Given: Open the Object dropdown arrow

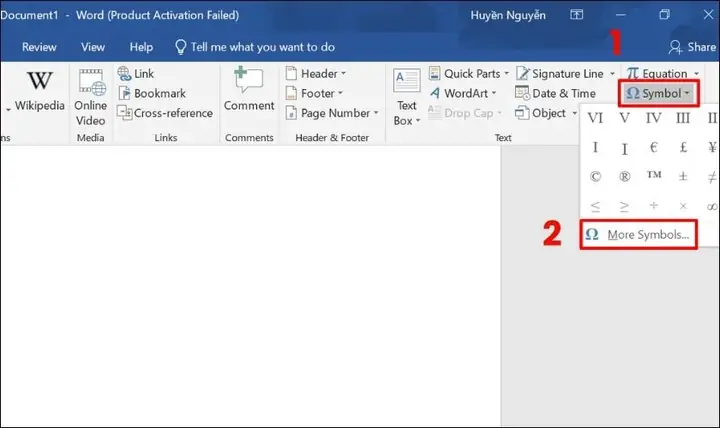Looking at the screenshot, I should click(574, 113).
